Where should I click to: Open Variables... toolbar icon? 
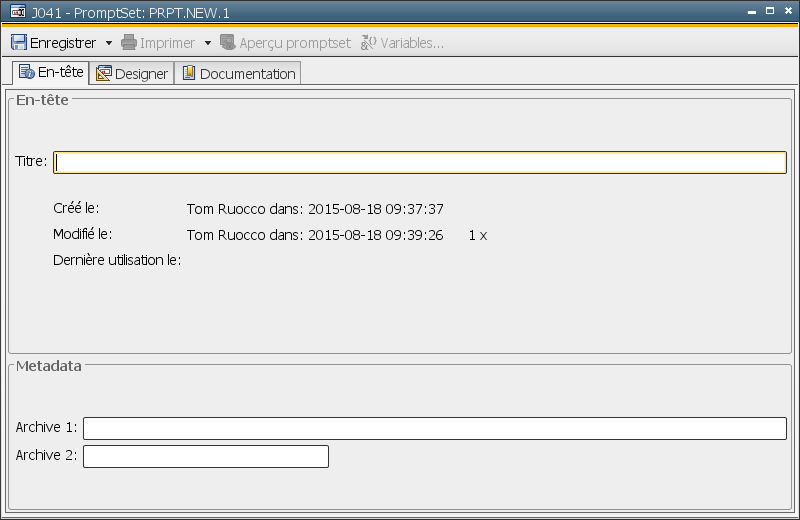(368, 42)
